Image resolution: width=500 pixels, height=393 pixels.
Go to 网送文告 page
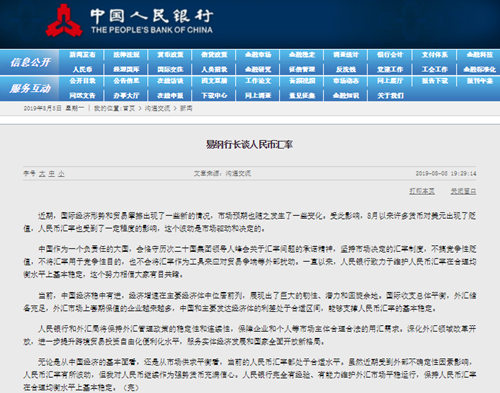click(x=82, y=96)
